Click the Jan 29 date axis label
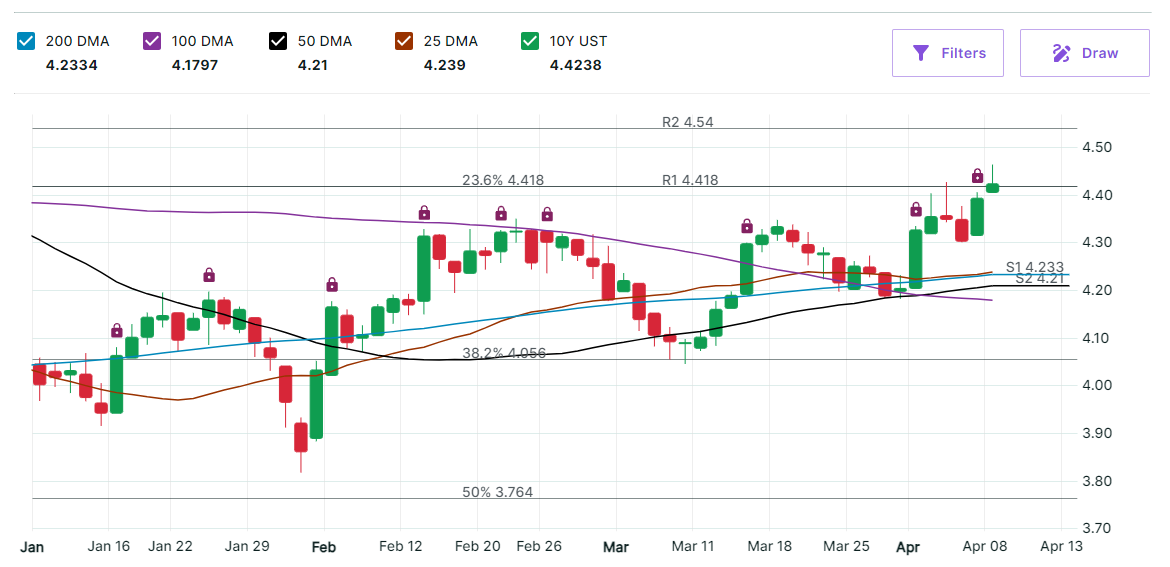 click(247, 546)
